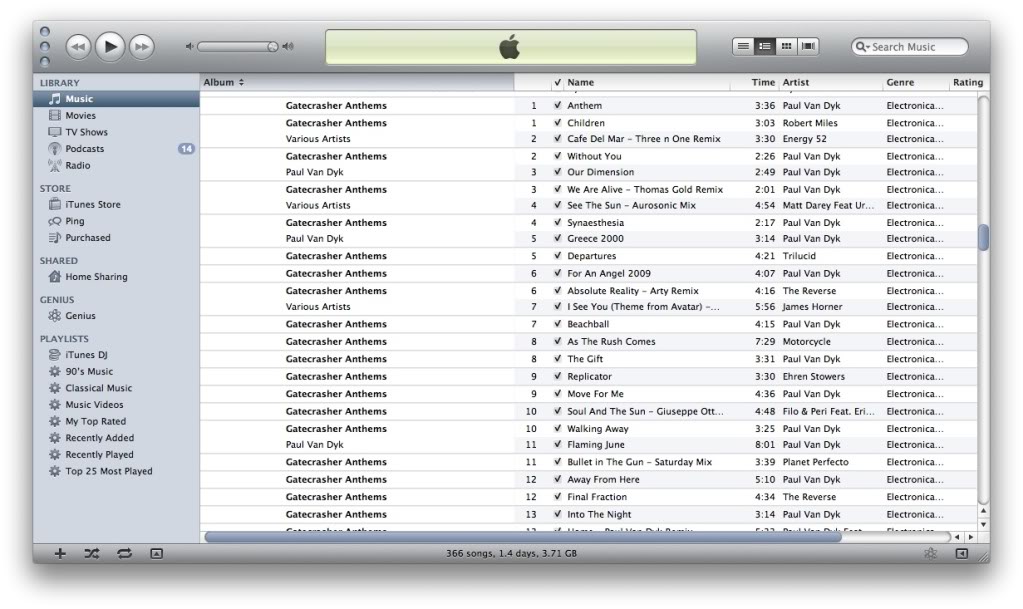Uncheck the song "Greece 2000"

[x=557, y=239]
